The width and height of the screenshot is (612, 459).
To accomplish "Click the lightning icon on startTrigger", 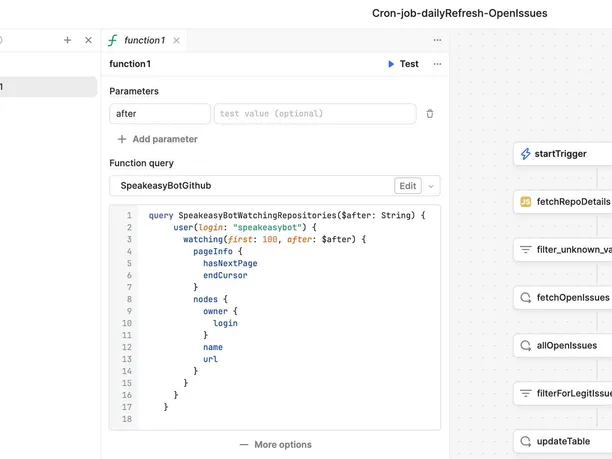I will [x=525, y=154].
